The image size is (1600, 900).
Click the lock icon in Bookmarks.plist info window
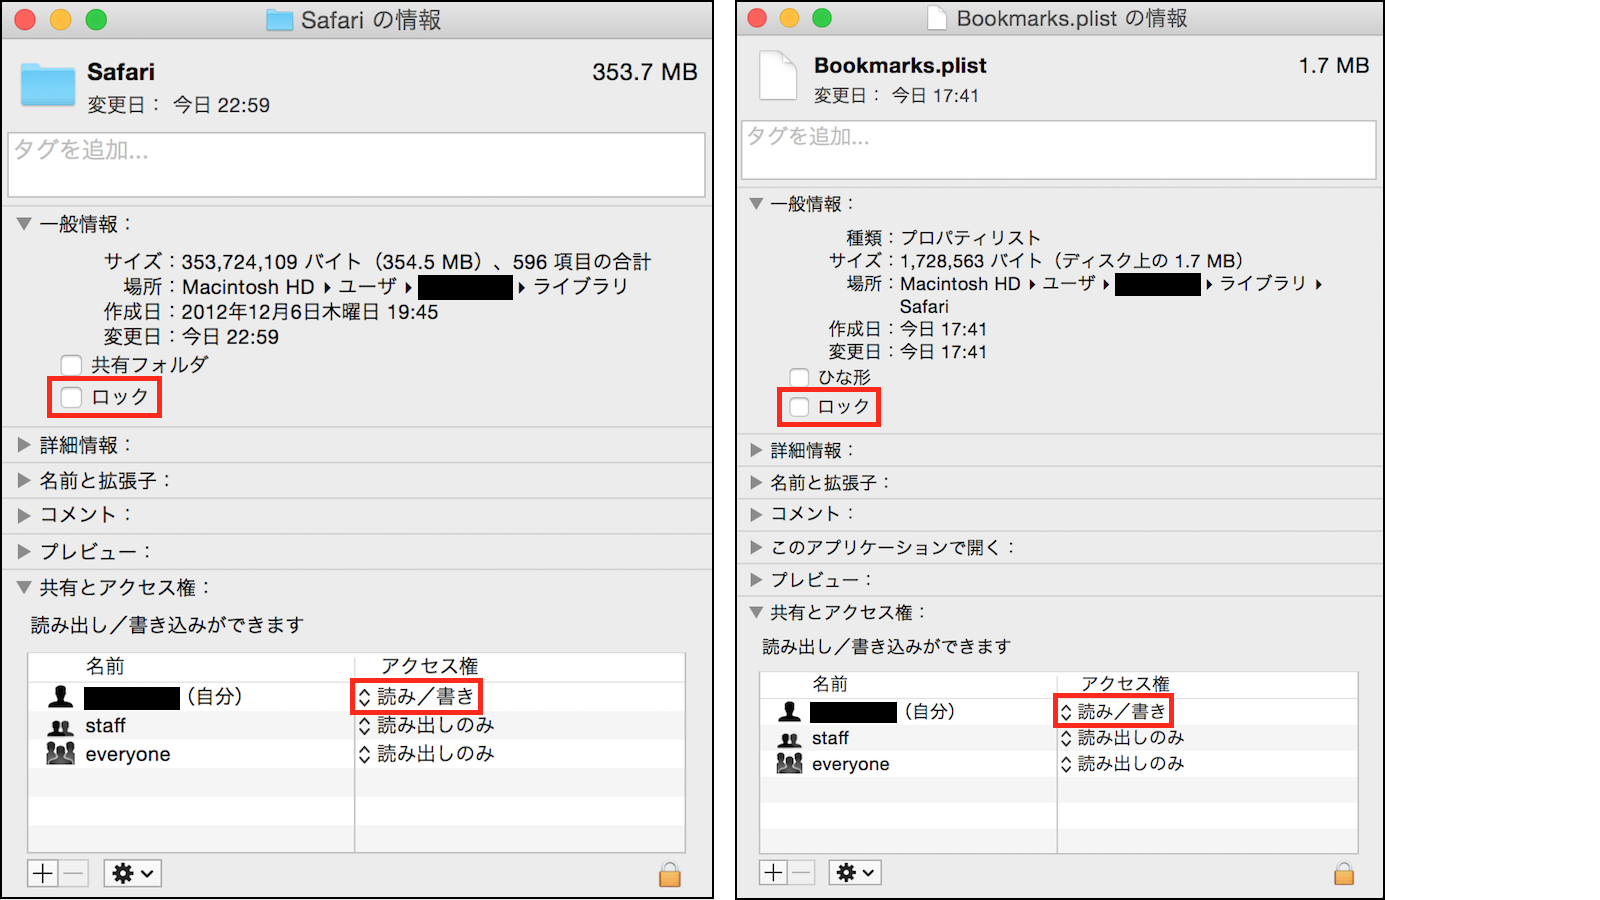pos(1344,874)
